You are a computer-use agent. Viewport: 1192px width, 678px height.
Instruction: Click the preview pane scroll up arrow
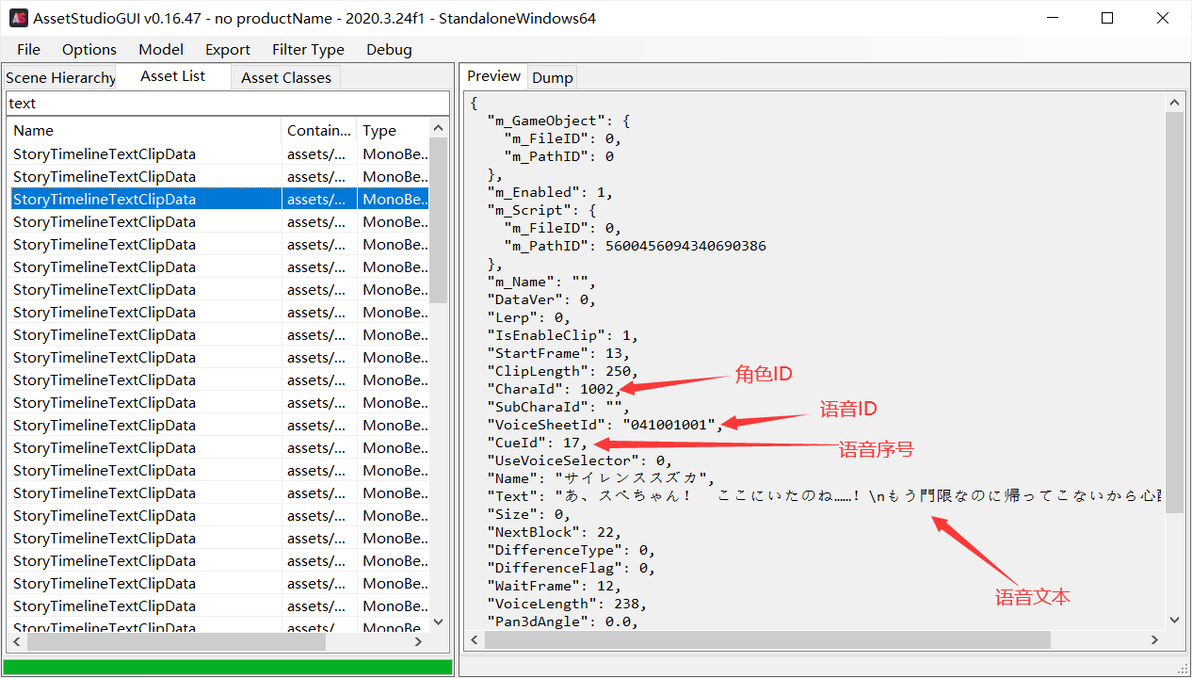[1175, 102]
